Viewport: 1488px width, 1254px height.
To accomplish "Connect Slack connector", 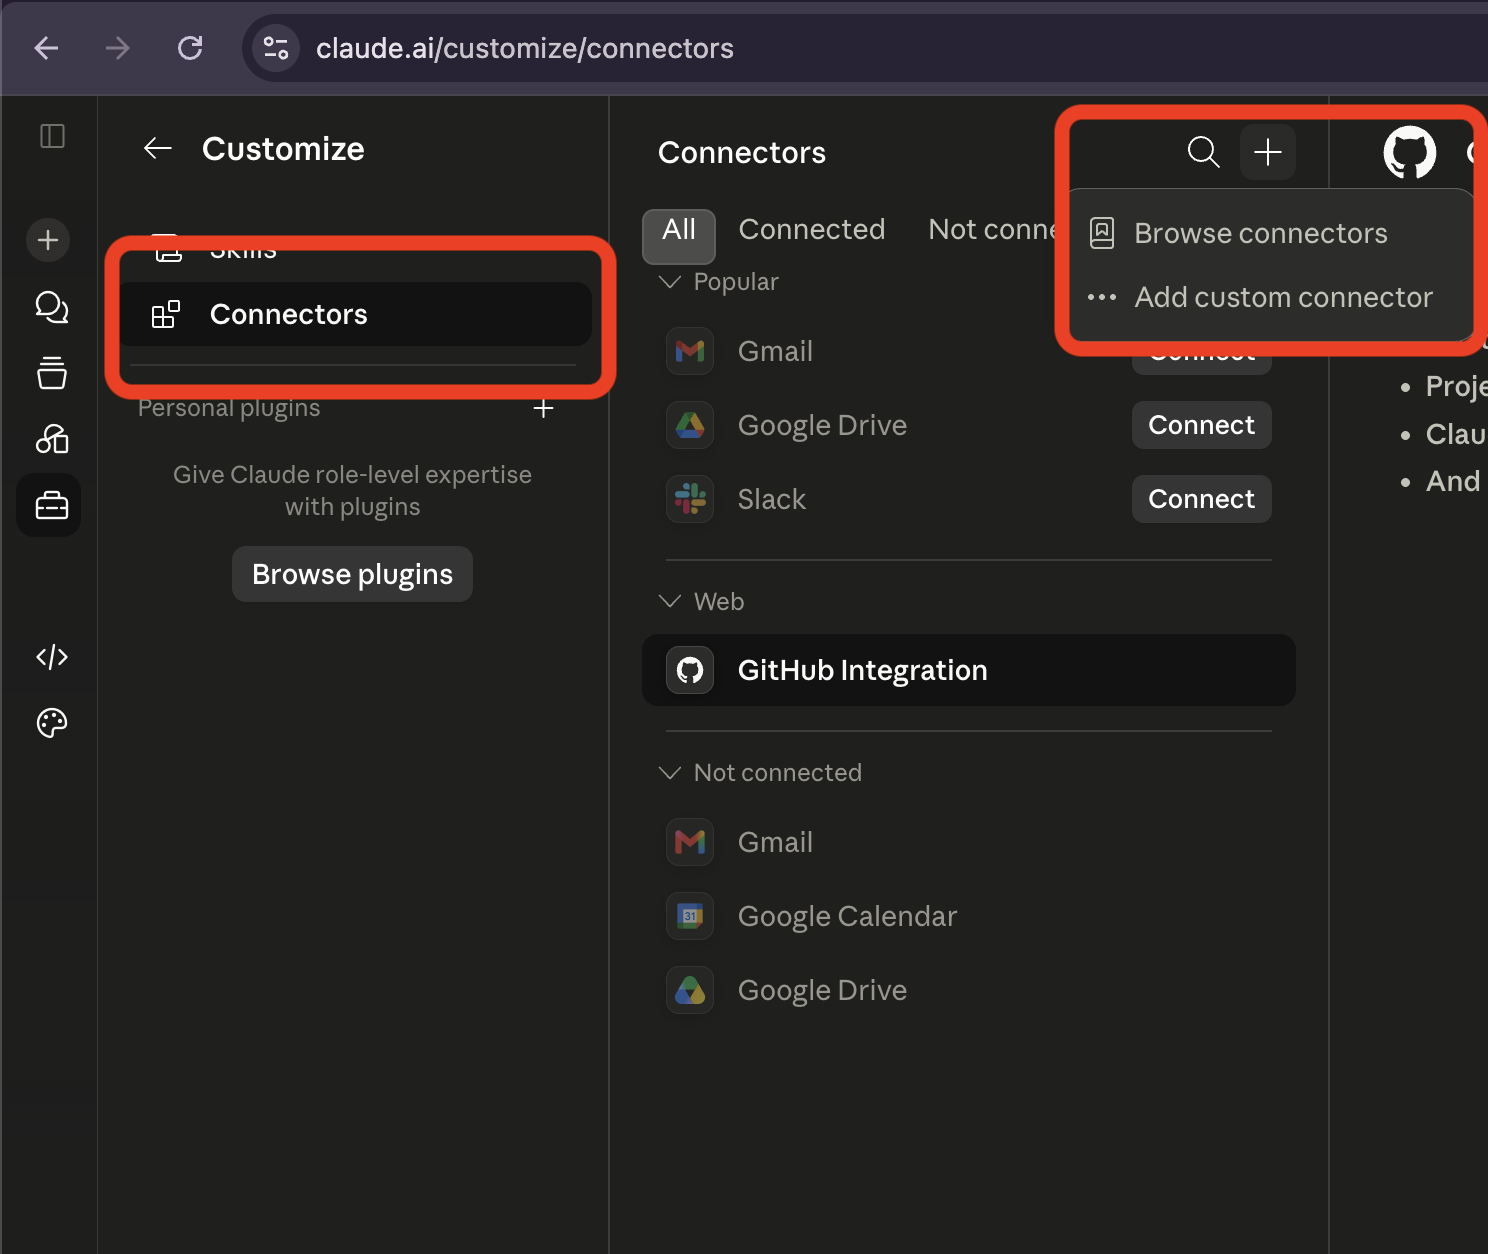I will [x=1202, y=499].
